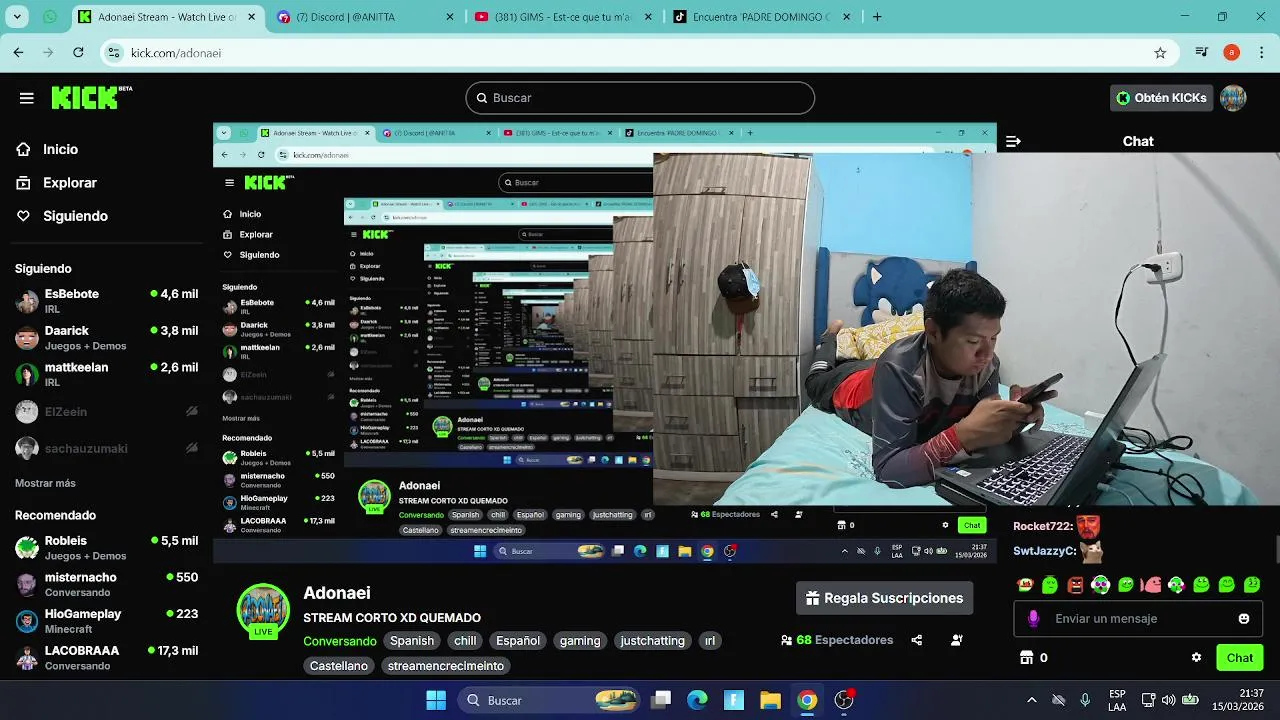
Task: Show hidden system tray icons
Action: click(1032, 700)
